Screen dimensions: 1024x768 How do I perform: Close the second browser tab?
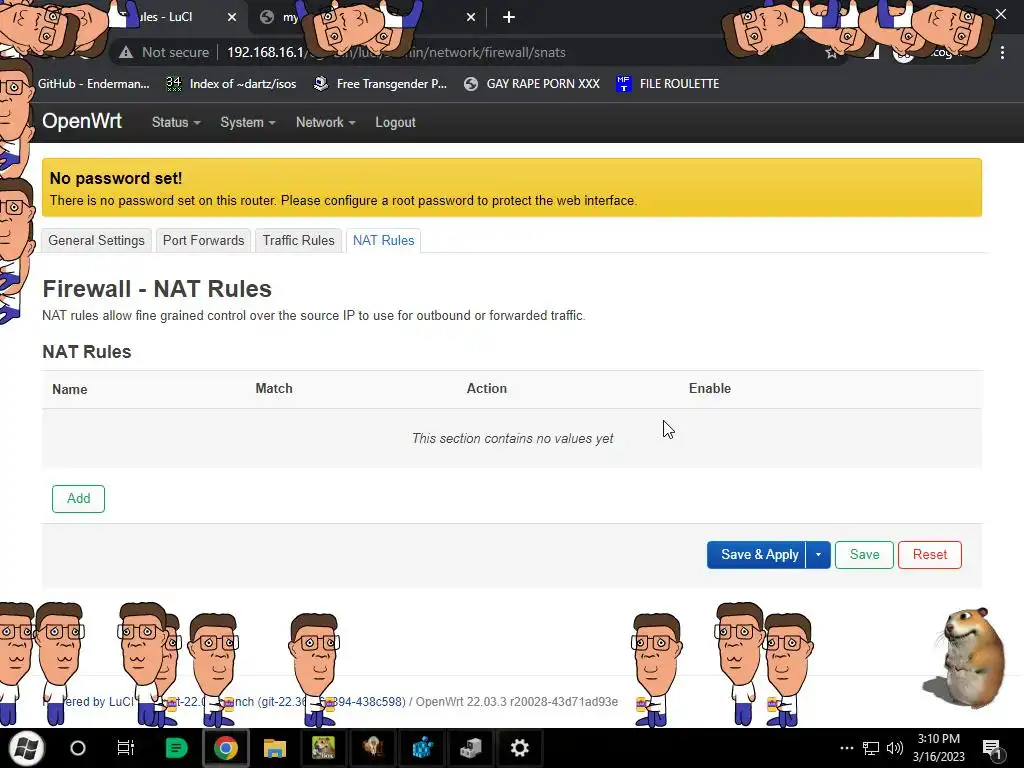pos(471,17)
